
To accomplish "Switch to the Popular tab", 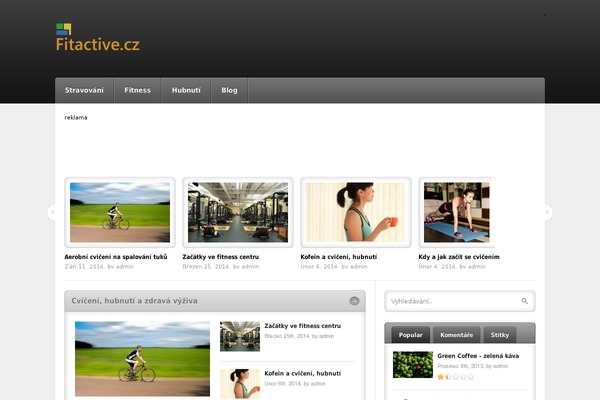I will [x=411, y=335].
